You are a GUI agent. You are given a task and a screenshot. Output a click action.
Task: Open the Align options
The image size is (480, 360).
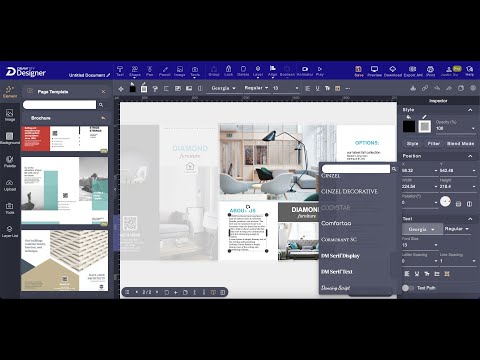pos(272,71)
